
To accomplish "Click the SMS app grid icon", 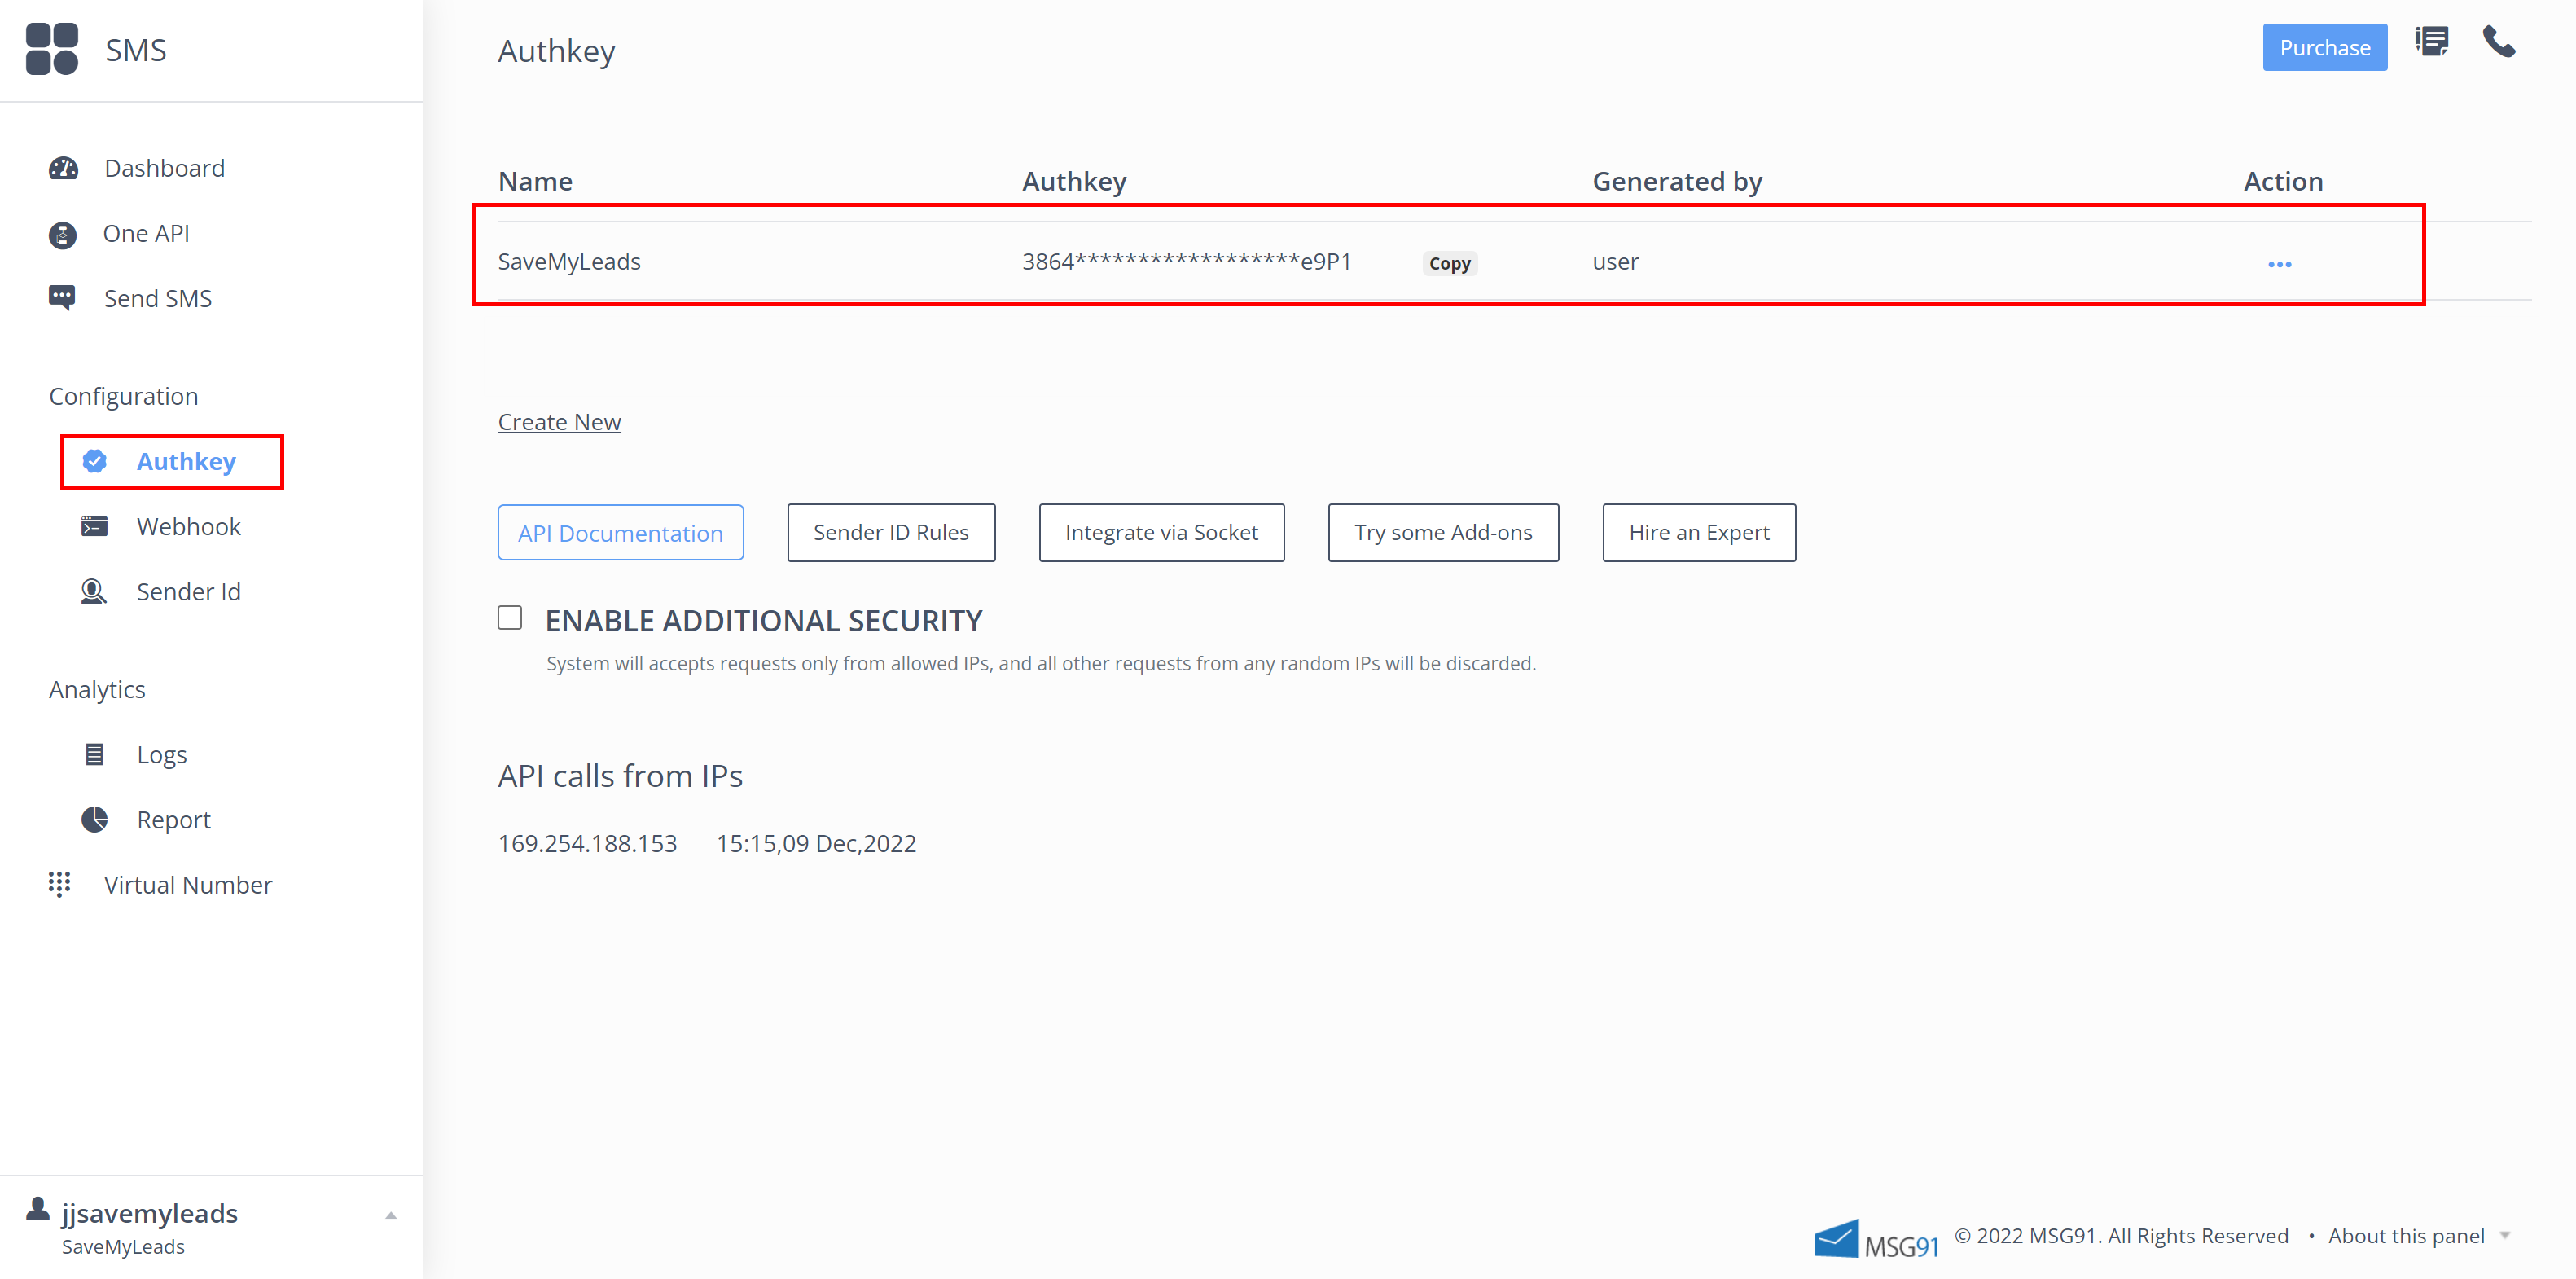I will click(52, 49).
